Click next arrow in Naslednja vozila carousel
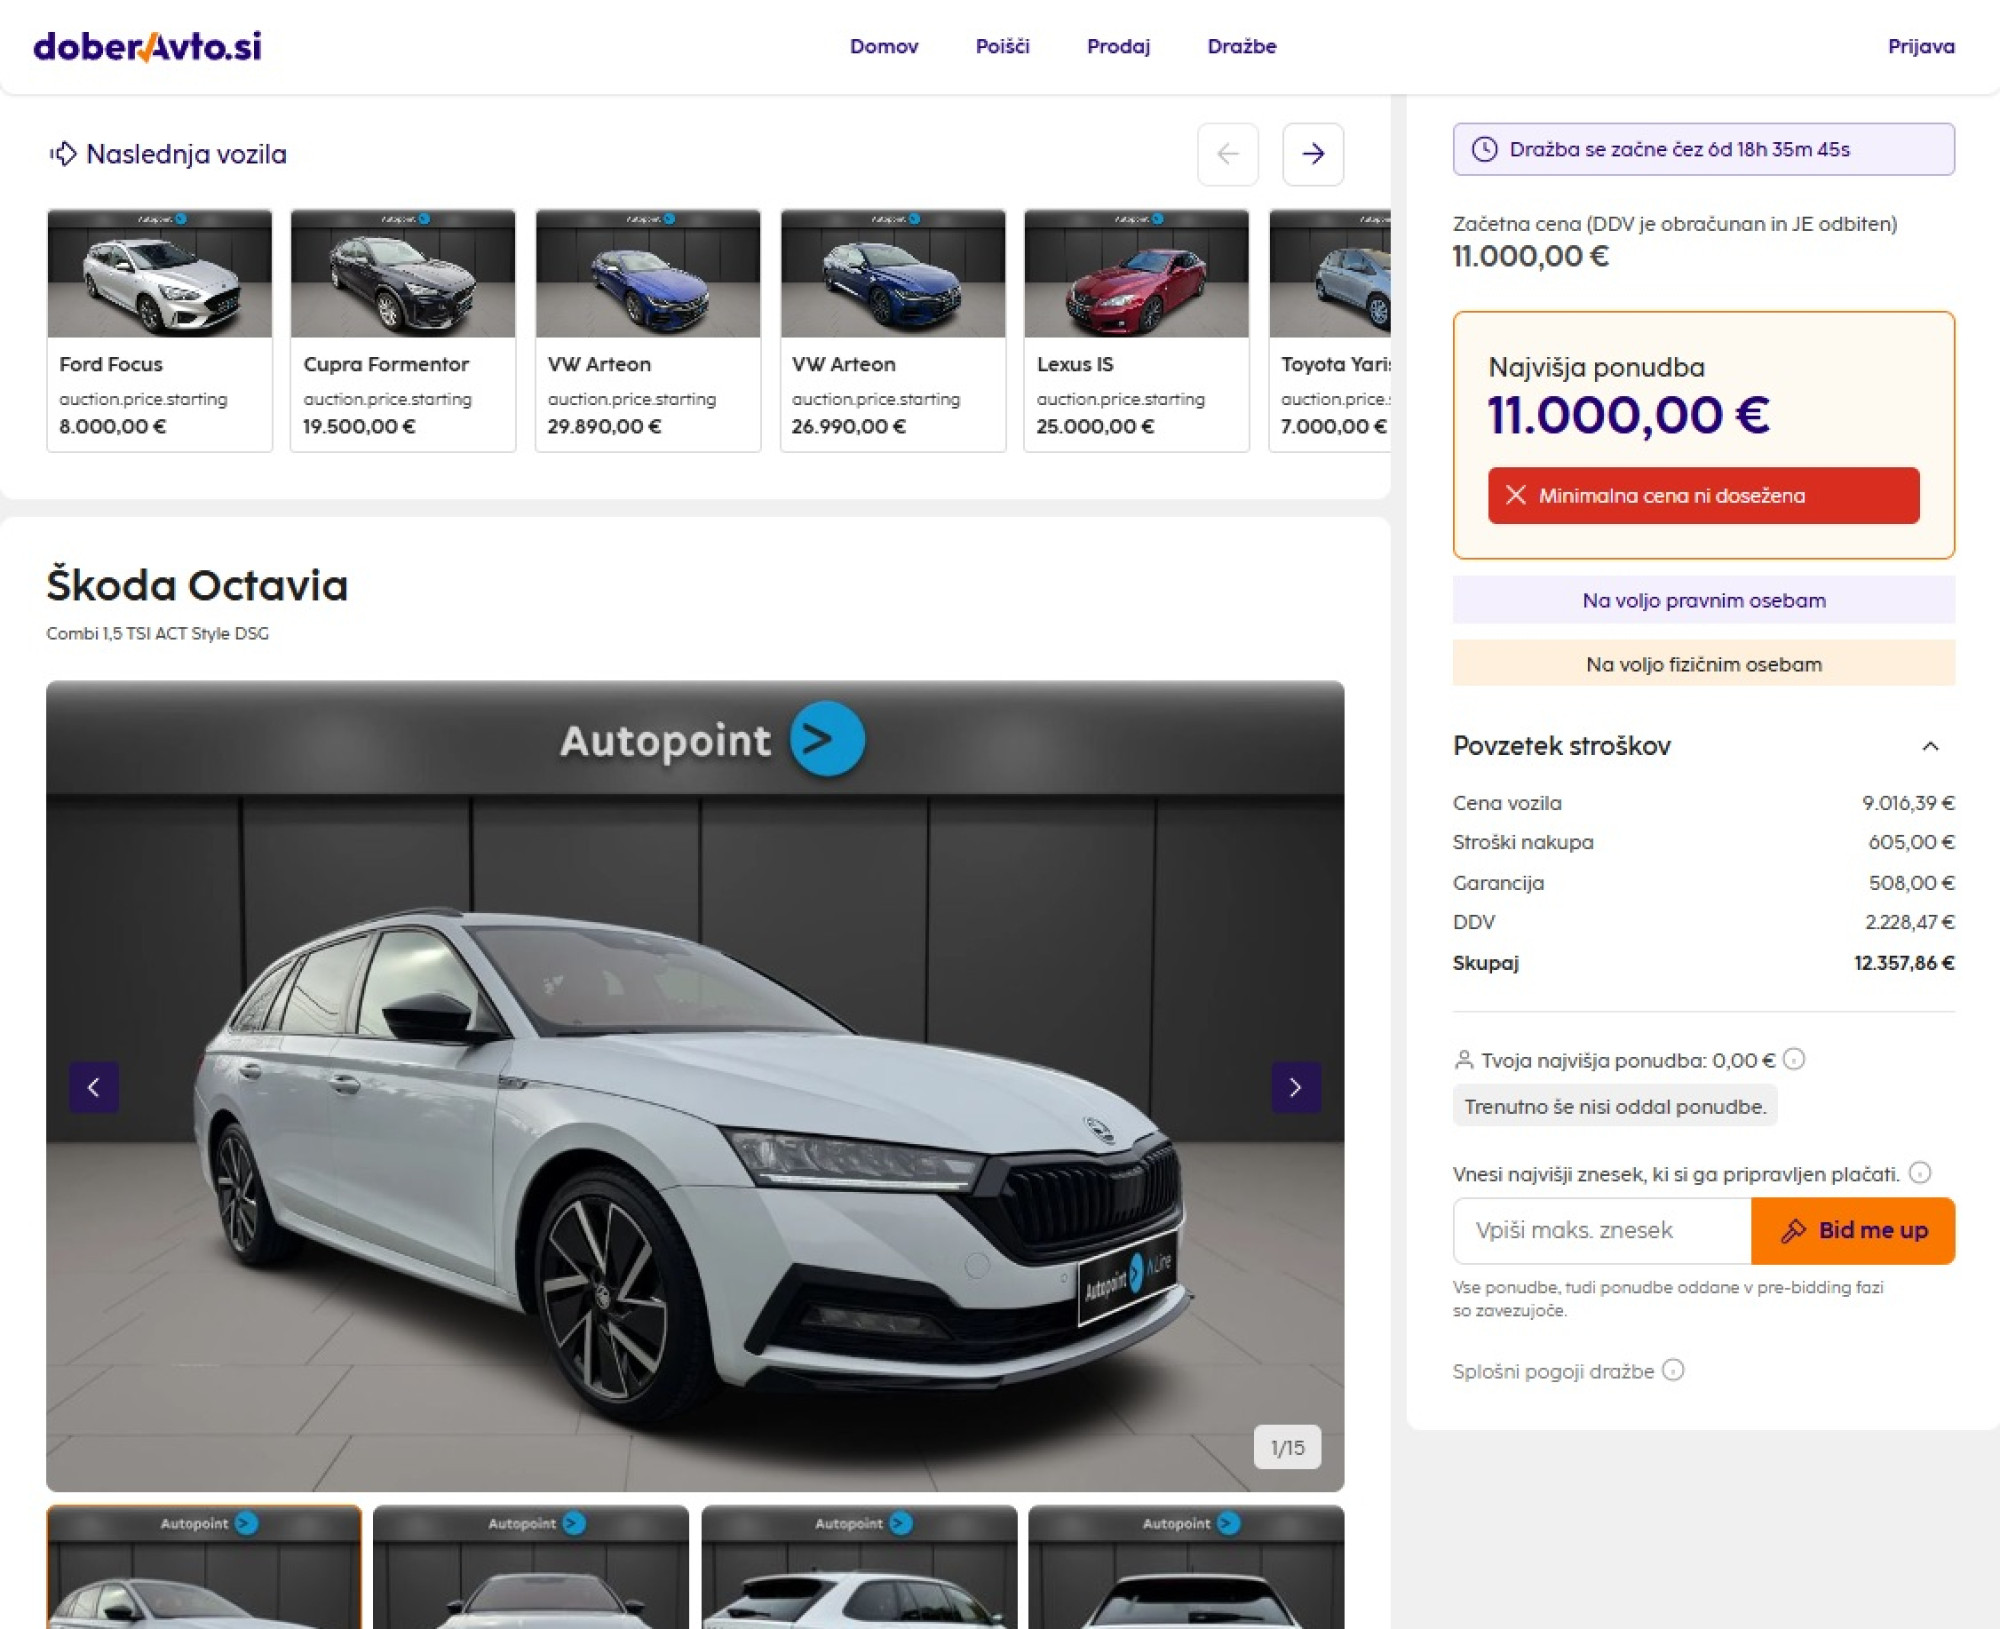Image resolution: width=2000 pixels, height=1629 pixels. tap(1312, 154)
